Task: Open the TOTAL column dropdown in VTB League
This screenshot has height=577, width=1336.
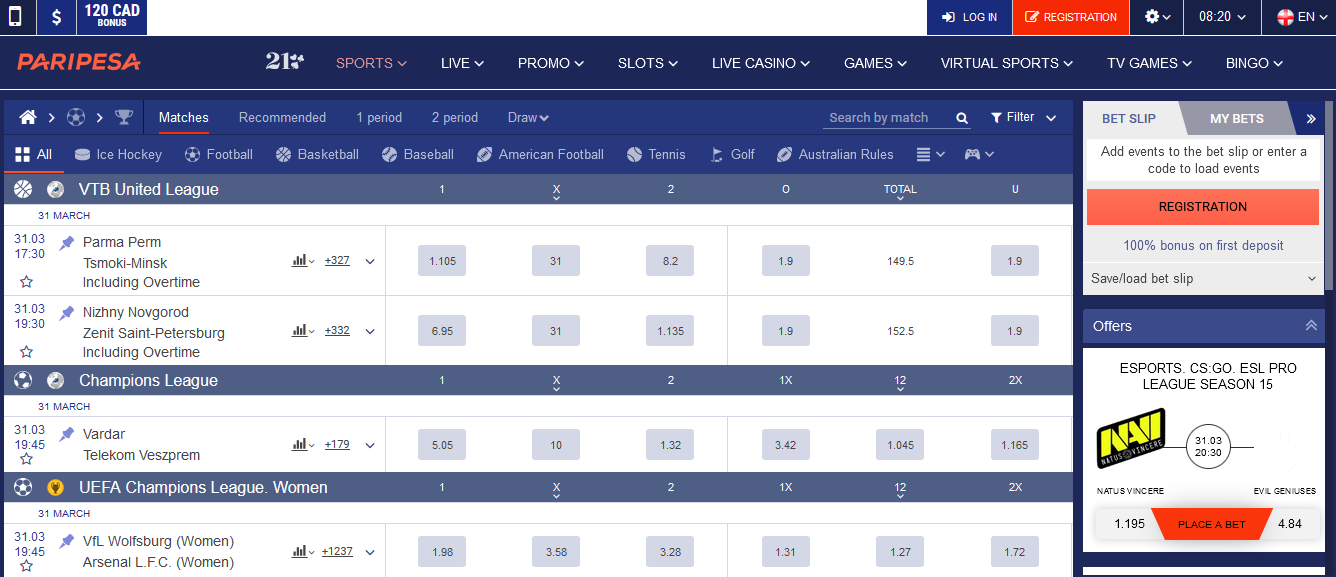Action: click(x=900, y=192)
